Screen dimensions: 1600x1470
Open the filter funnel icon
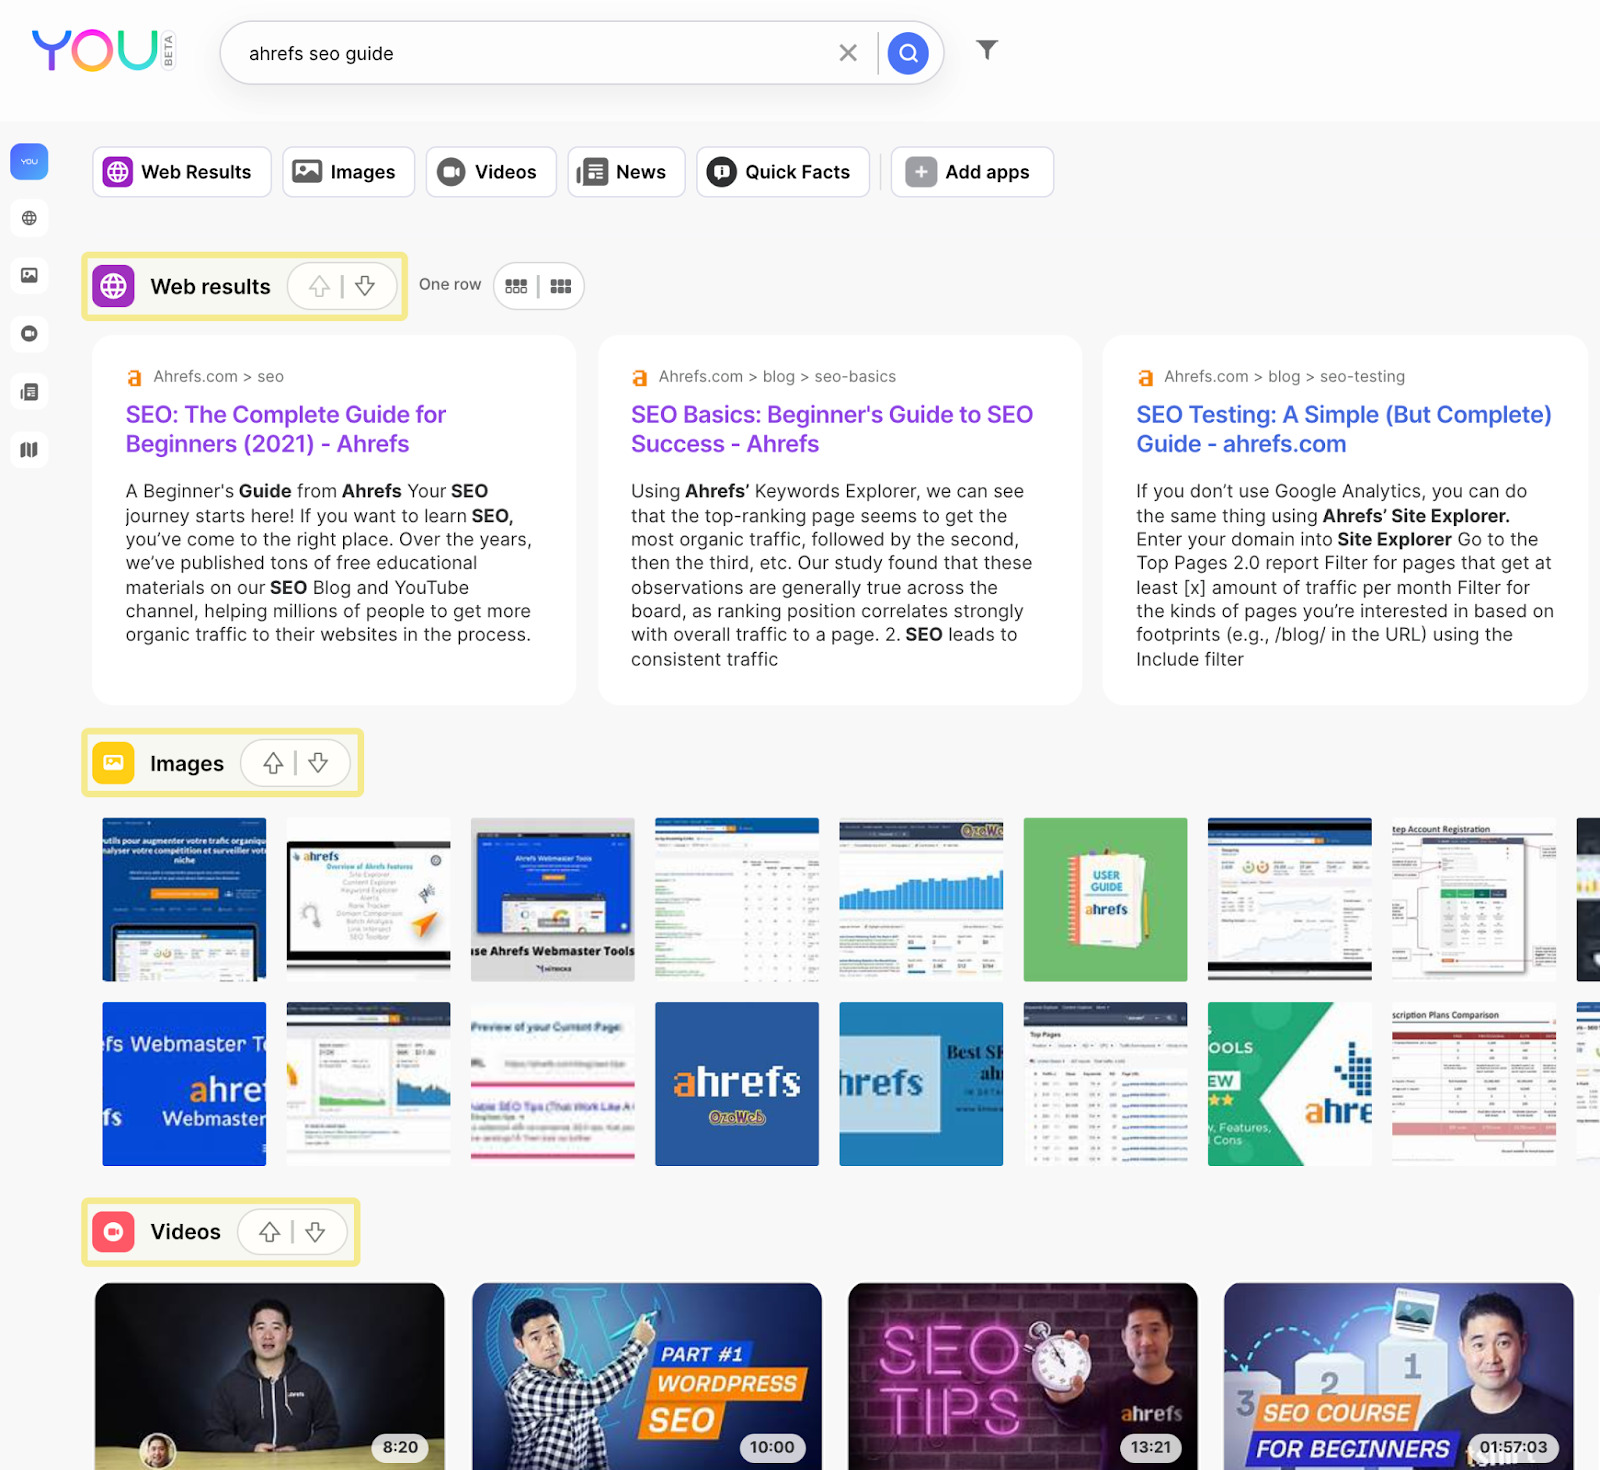coord(987,50)
